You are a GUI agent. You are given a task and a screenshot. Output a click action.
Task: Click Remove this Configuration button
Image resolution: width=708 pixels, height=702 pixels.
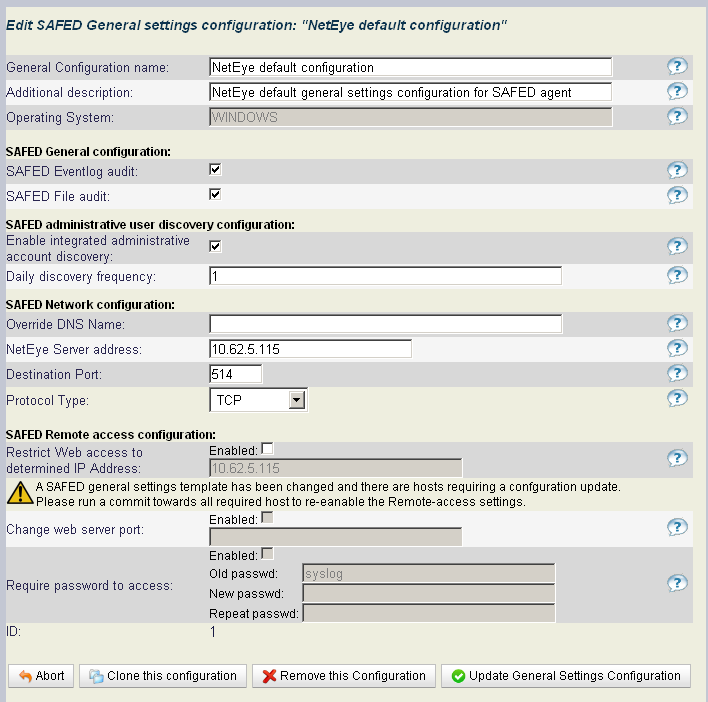coord(344,676)
